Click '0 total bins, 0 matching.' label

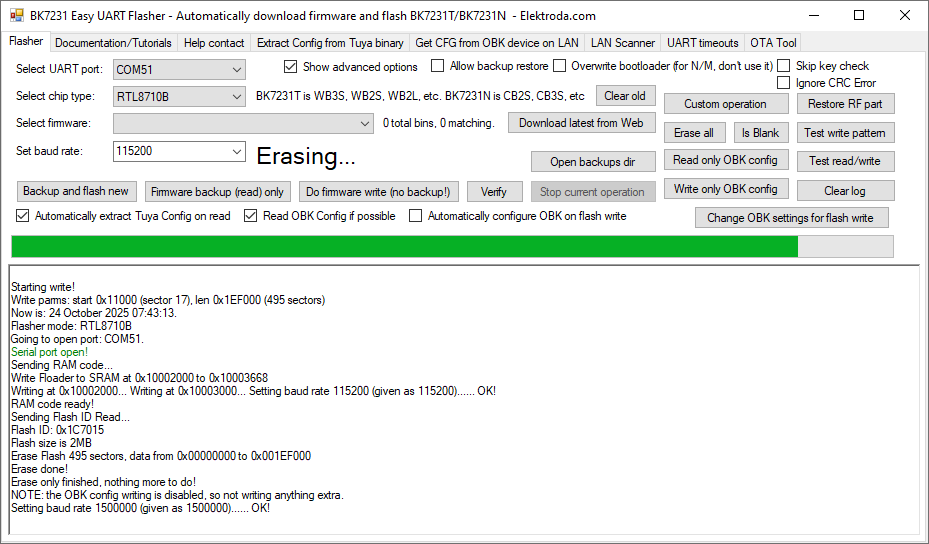[438, 123]
